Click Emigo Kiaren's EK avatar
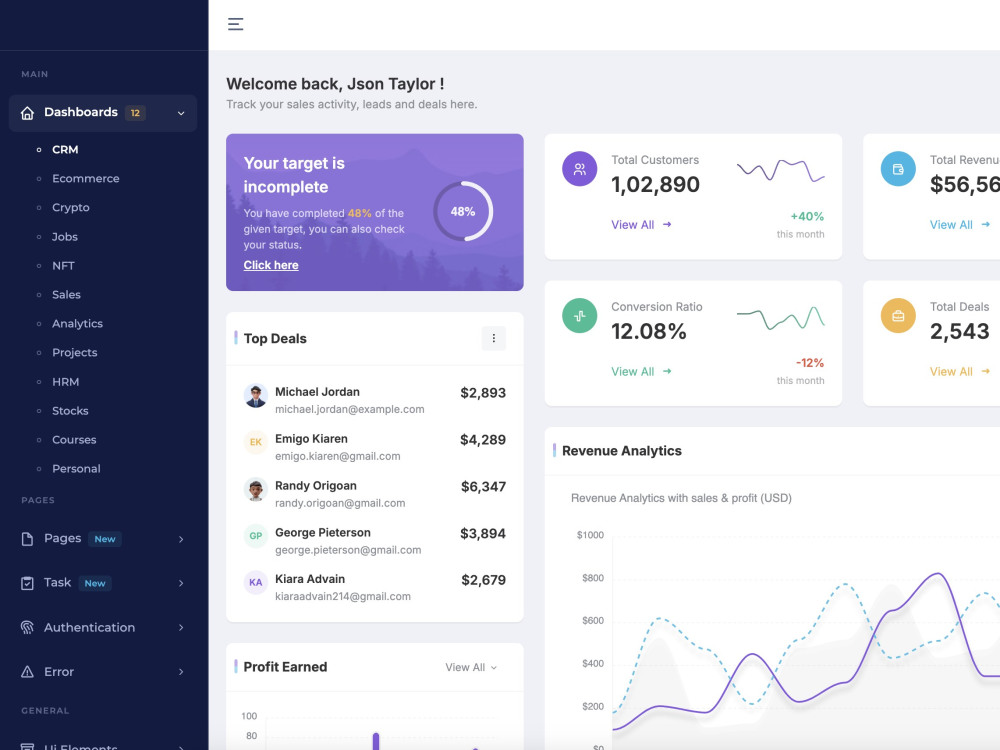 256,442
